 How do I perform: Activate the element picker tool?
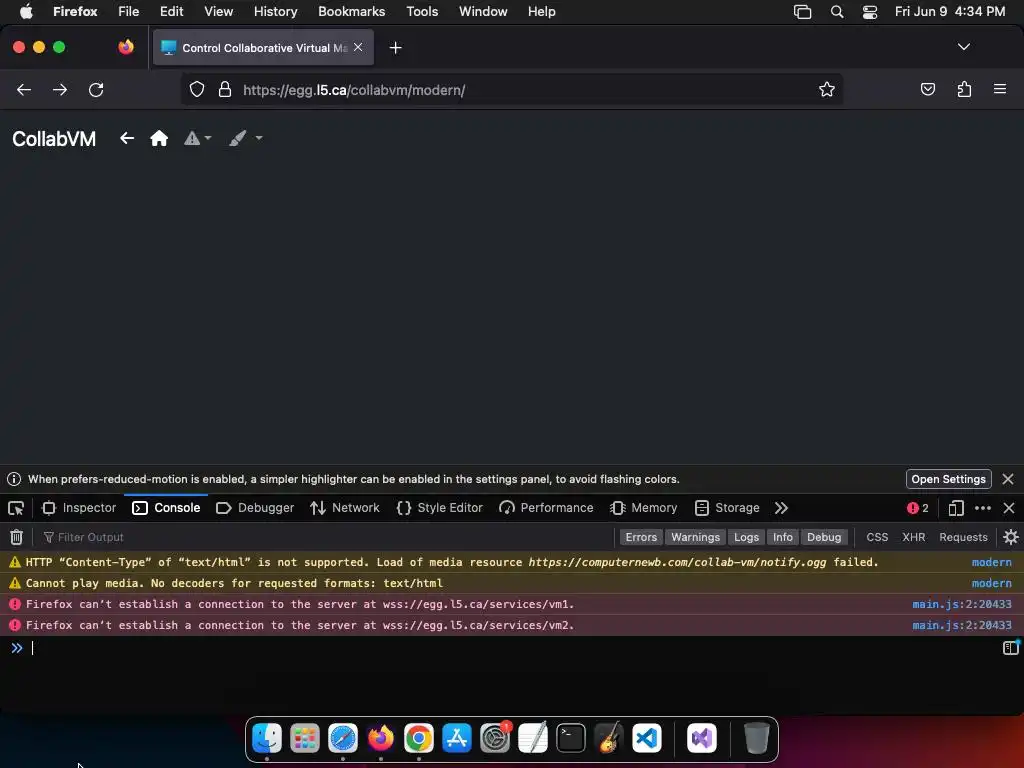pos(16,507)
